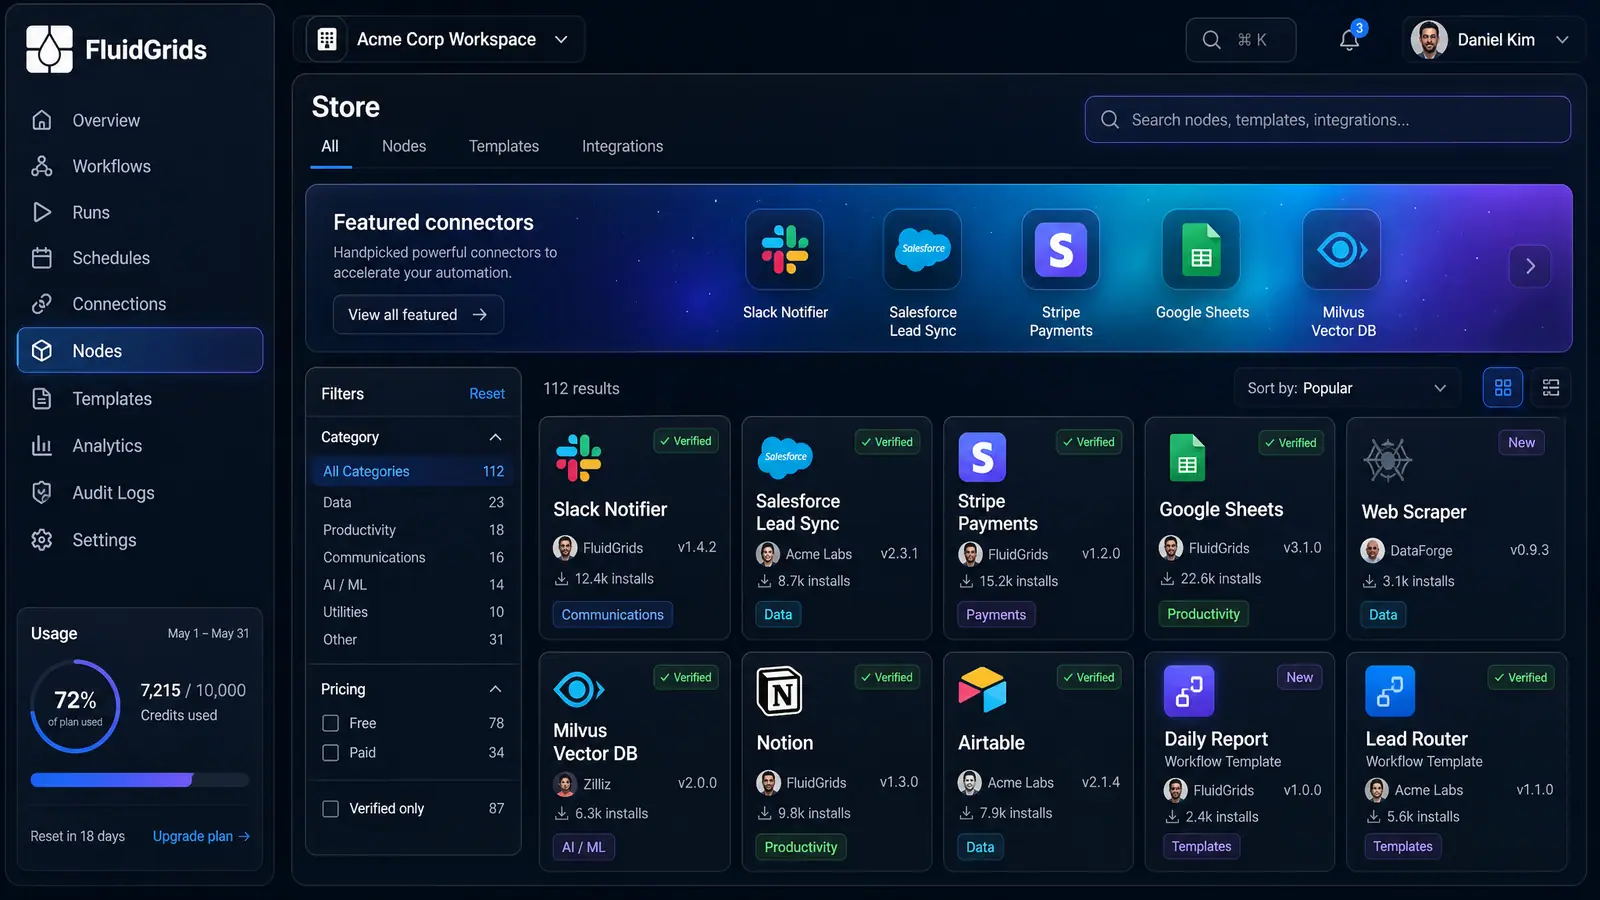This screenshot has width=1600, height=900.
Task: Click the featured Google Sheets icon
Action: click(1202, 249)
